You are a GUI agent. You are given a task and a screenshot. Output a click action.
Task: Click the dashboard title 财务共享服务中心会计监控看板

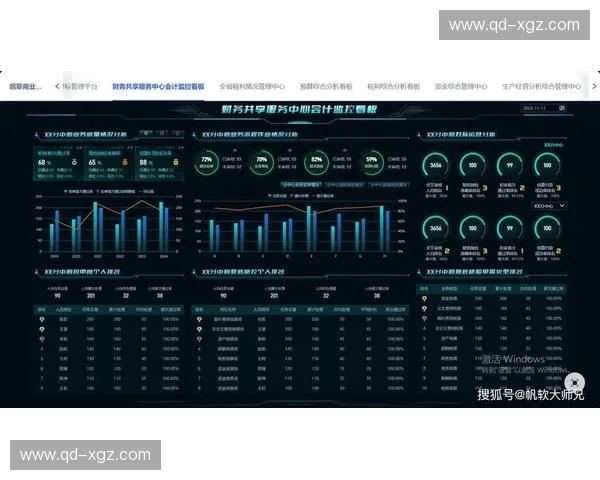pyautogui.click(x=299, y=109)
